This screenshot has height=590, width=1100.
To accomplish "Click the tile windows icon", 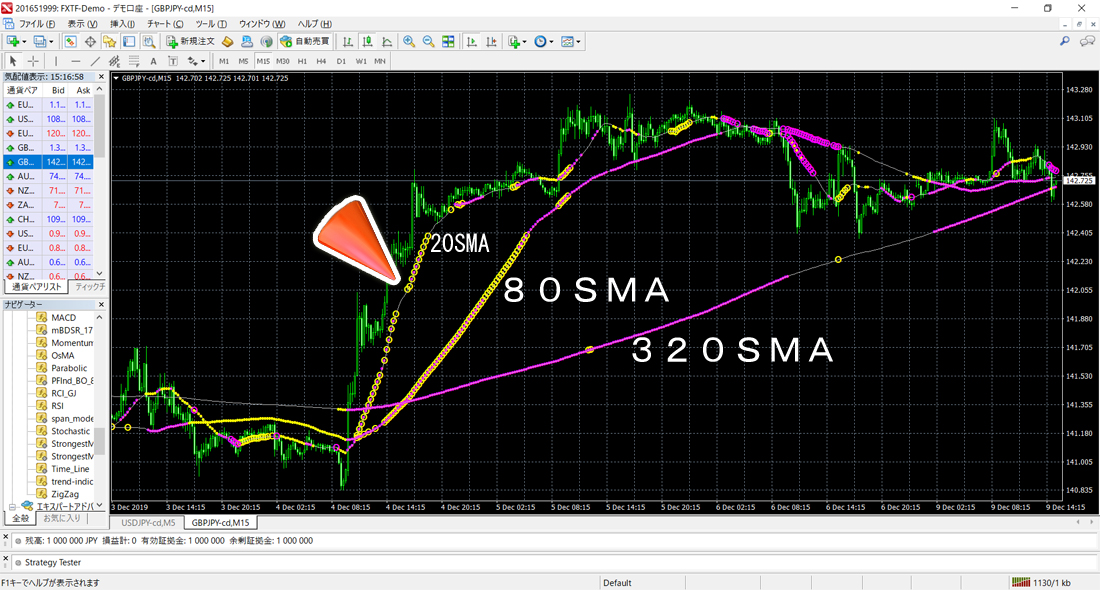I will click(448, 41).
